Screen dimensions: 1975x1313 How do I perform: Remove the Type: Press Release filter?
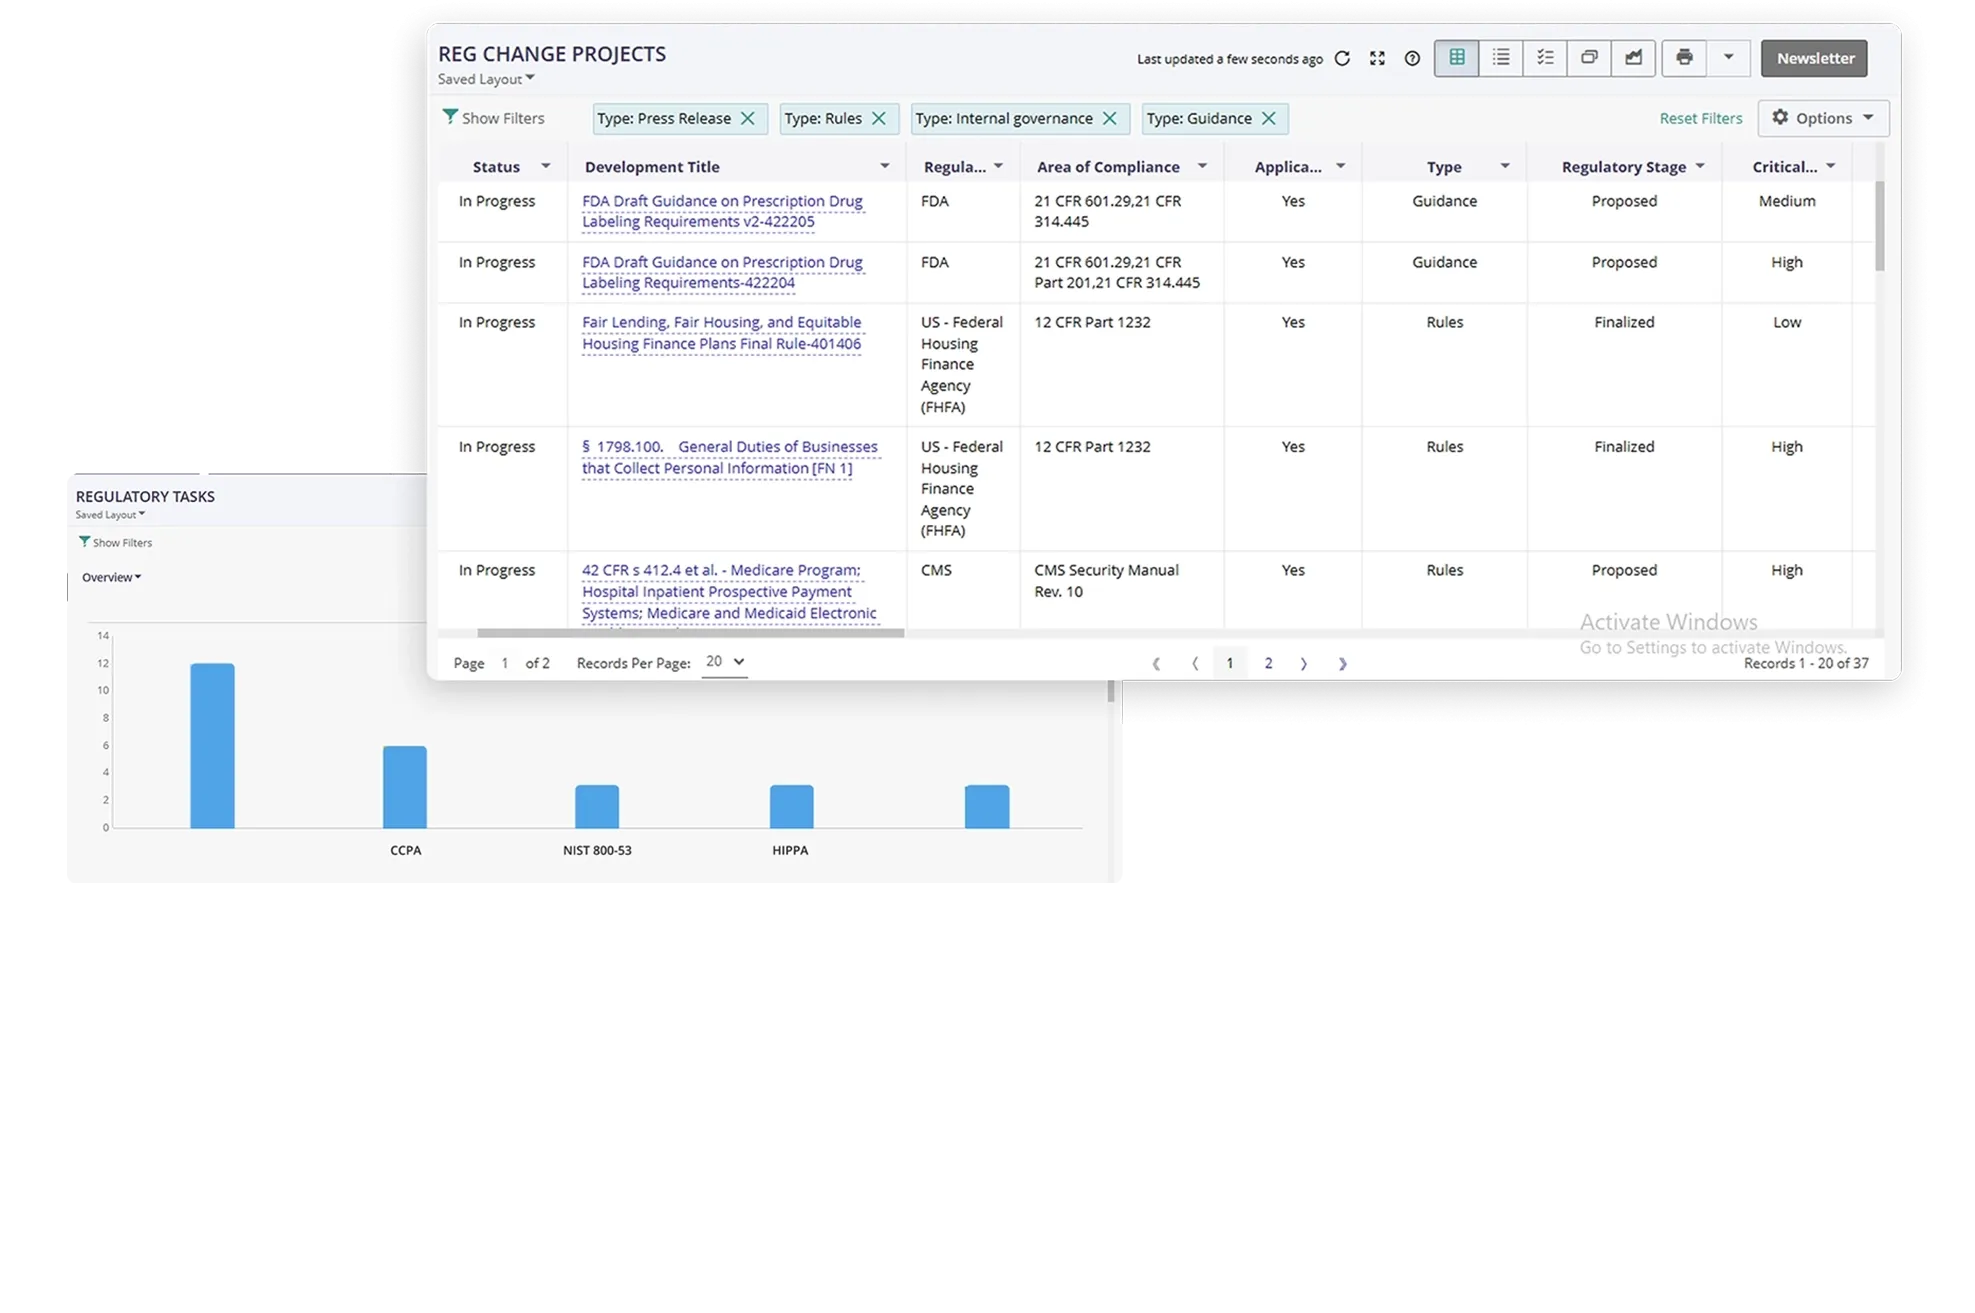(x=747, y=119)
